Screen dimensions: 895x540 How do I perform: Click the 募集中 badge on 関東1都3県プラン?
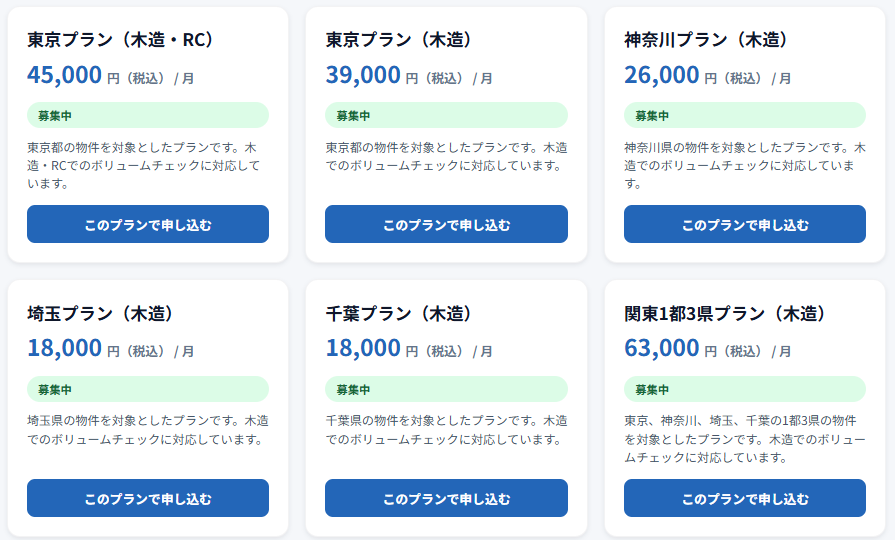[745, 389]
